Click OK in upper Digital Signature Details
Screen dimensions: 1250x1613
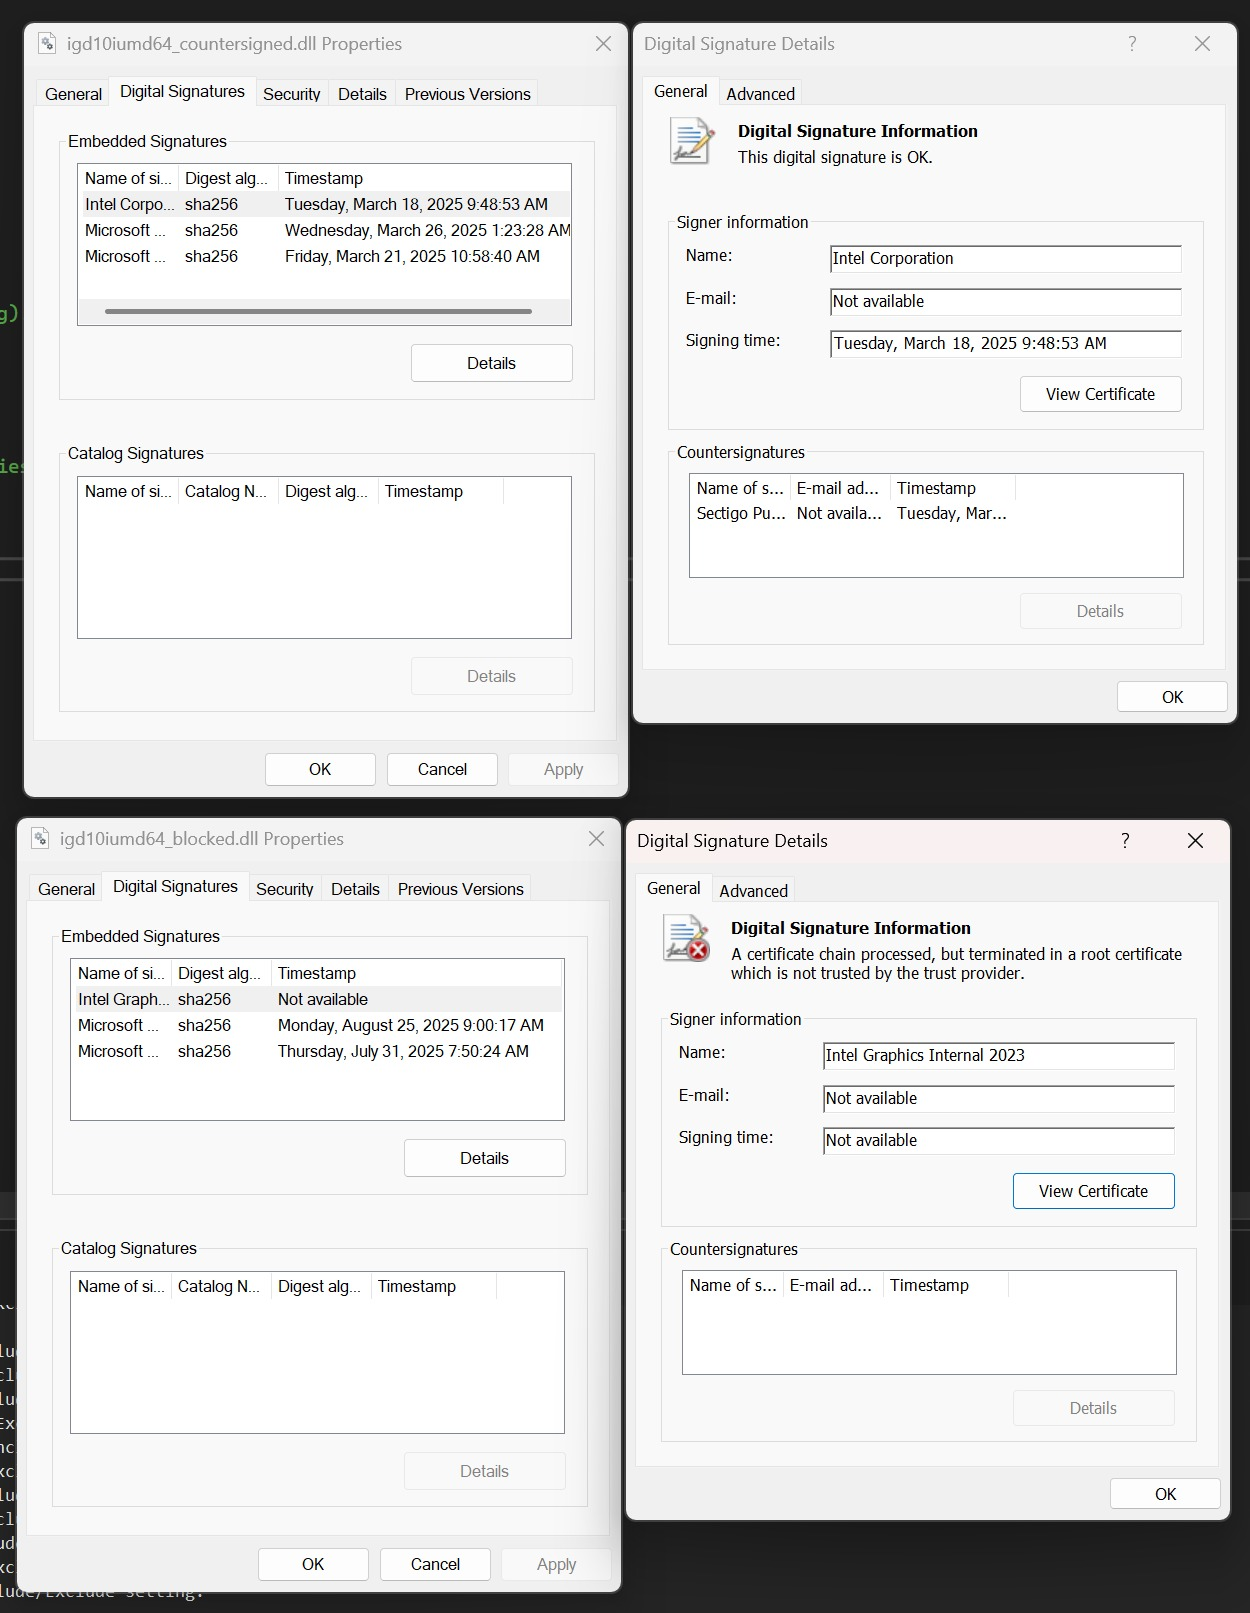point(1172,697)
